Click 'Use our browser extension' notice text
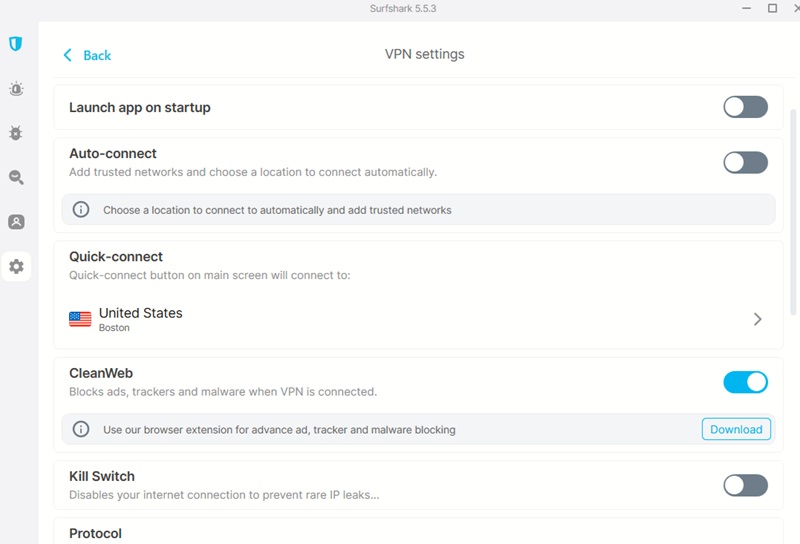This screenshot has height=544, width=800. tap(279, 430)
